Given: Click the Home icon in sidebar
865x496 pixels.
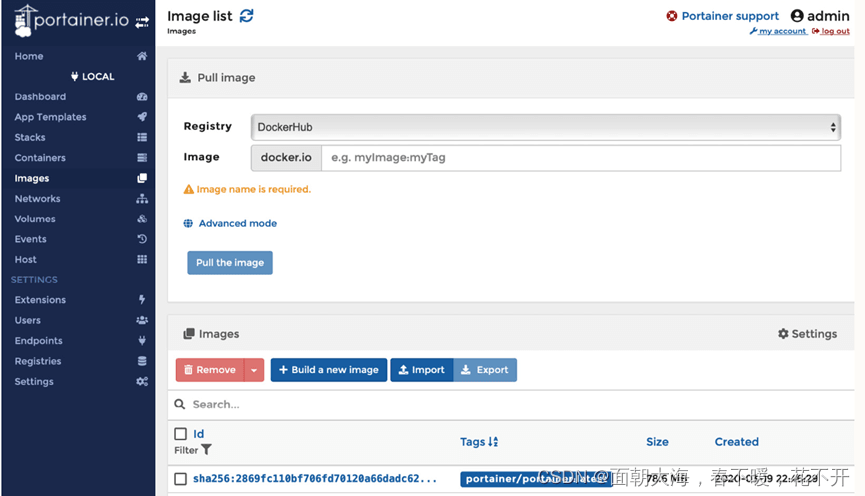Looking at the screenshot, I should pyautogui.click(x=142, y=57).
